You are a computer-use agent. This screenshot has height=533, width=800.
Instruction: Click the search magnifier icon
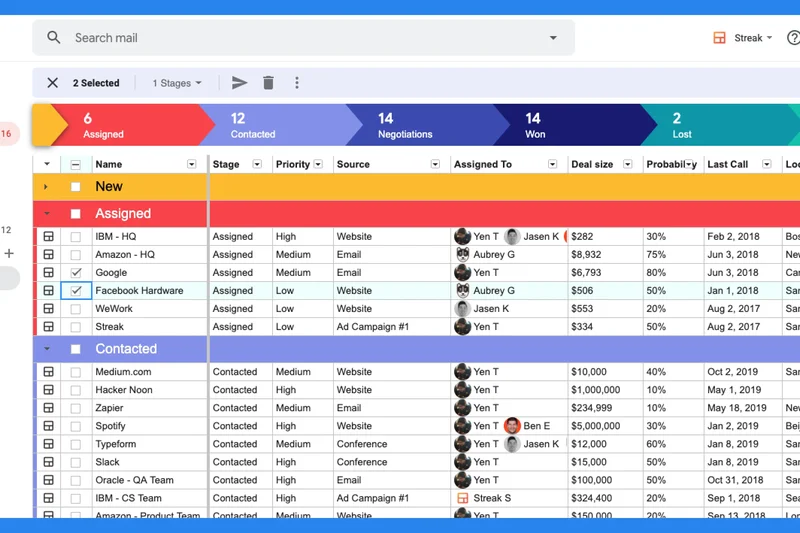(x=54, y=37)
